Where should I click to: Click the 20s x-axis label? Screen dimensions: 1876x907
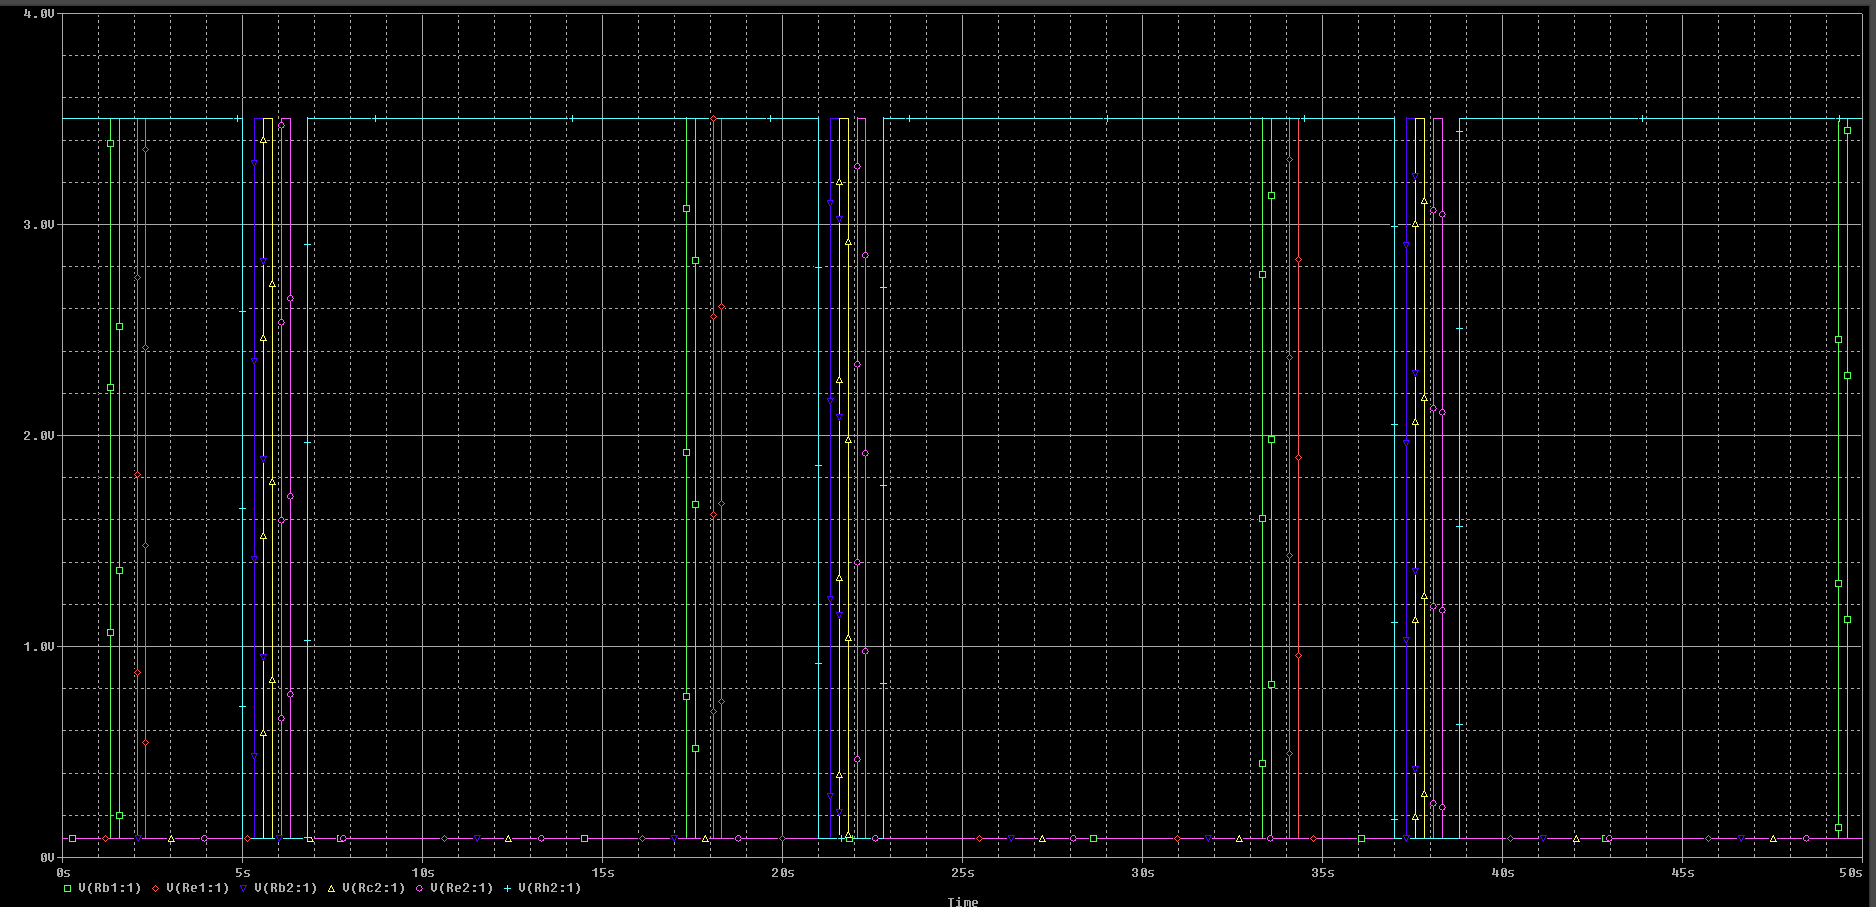pyautogui.click(x=783, y=873)
